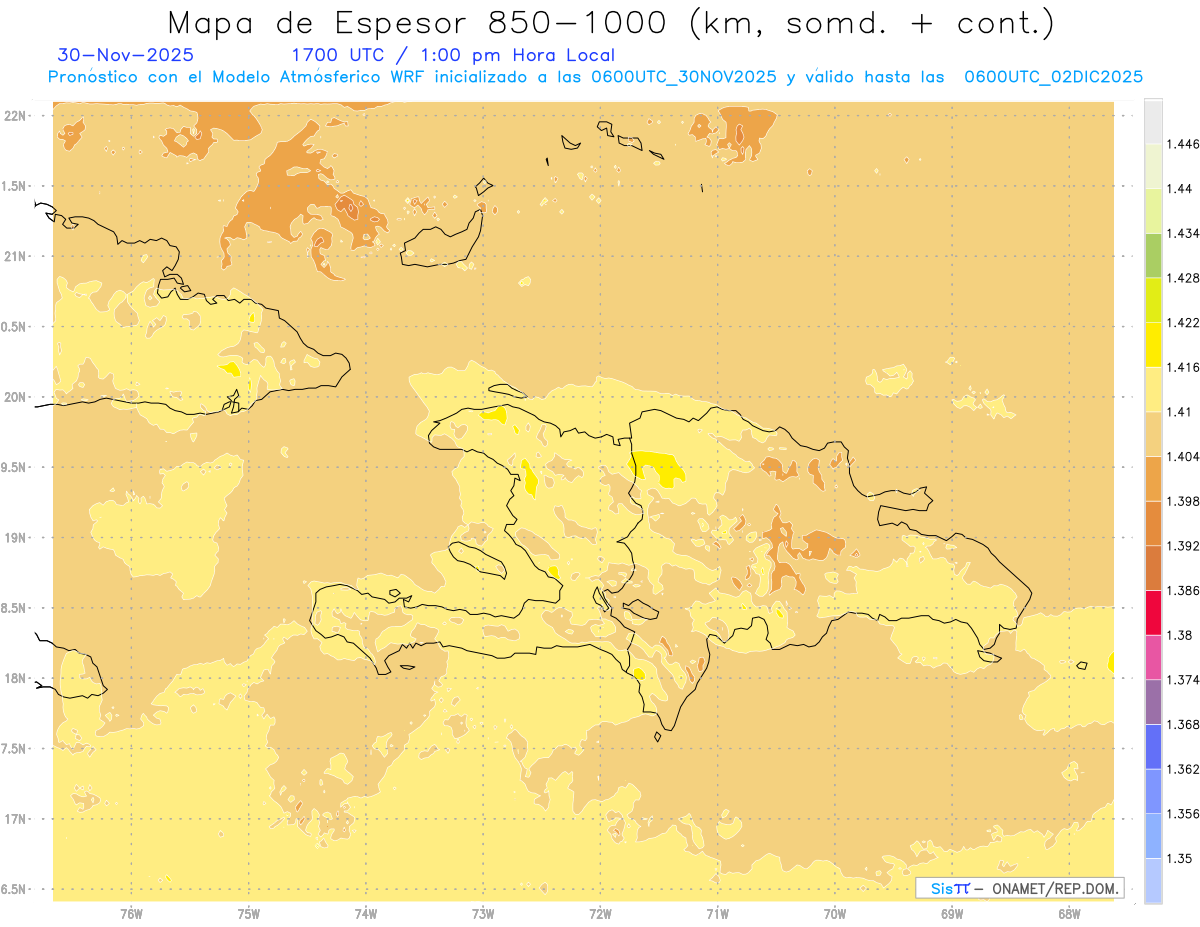The height and width of the screenshot is (927, 1200).
Task: Select the blue legend swatch between 1.362 and 1.368
Action: pyautogui.click(x=1153, y=747)
